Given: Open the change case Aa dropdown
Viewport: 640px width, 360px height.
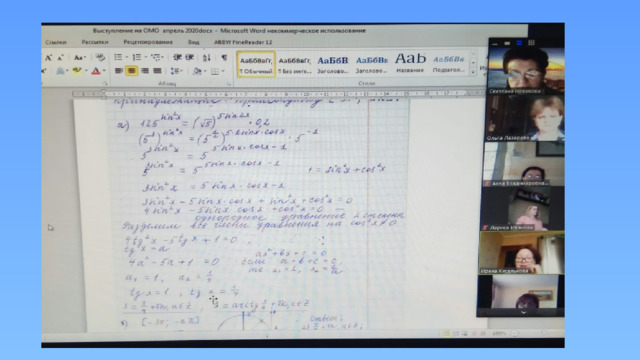Looking at the screenshot, I should point(79,58).
